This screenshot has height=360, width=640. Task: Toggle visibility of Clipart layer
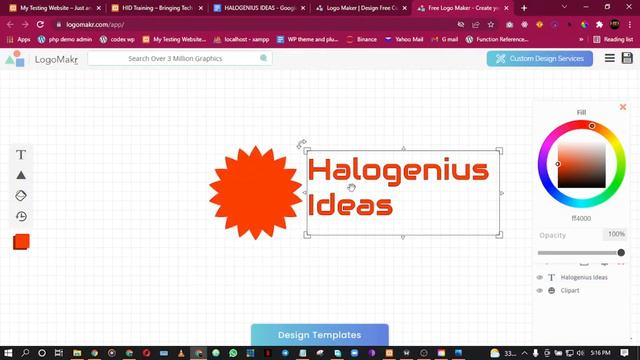[x=540, y=291]
